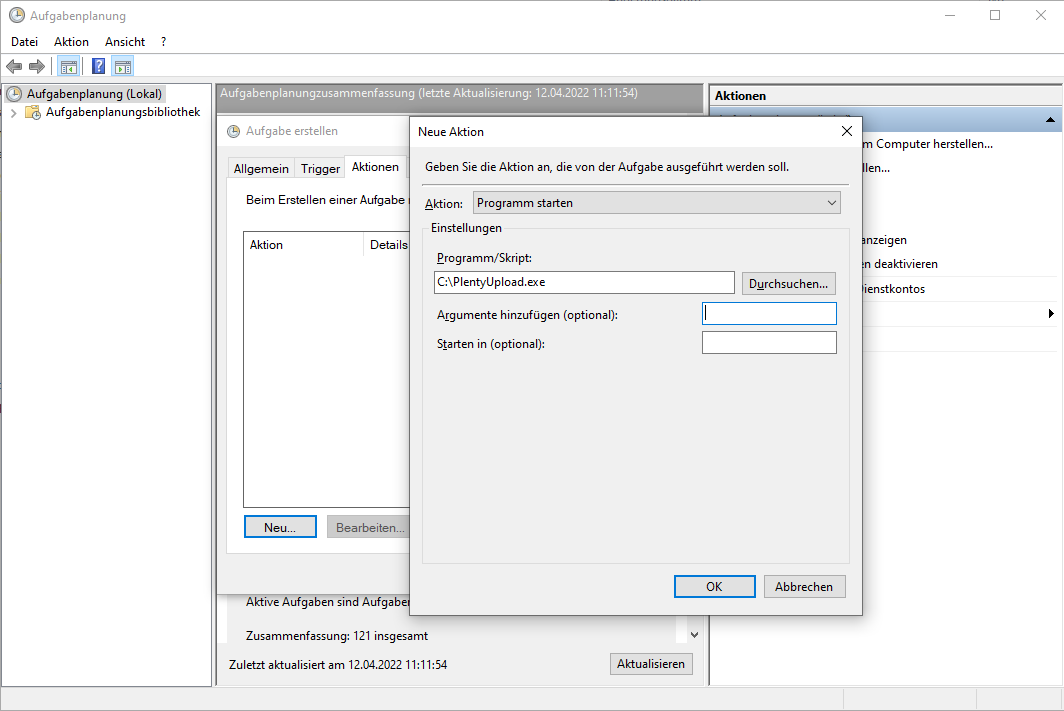Open the Aktion dropdown showing Programm starten
1064x711 pixels.
pos(657,203)
